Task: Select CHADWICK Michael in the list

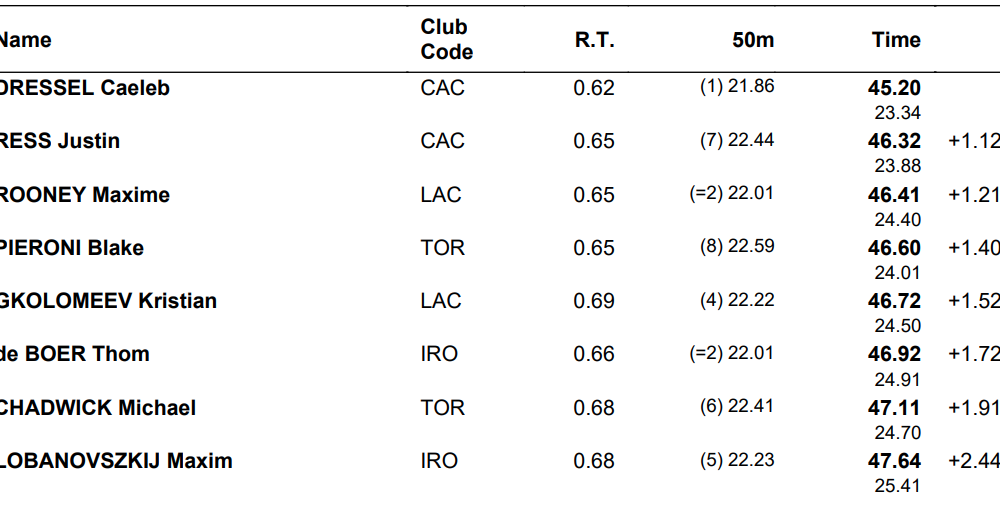Action: click(x=98, y=408)
